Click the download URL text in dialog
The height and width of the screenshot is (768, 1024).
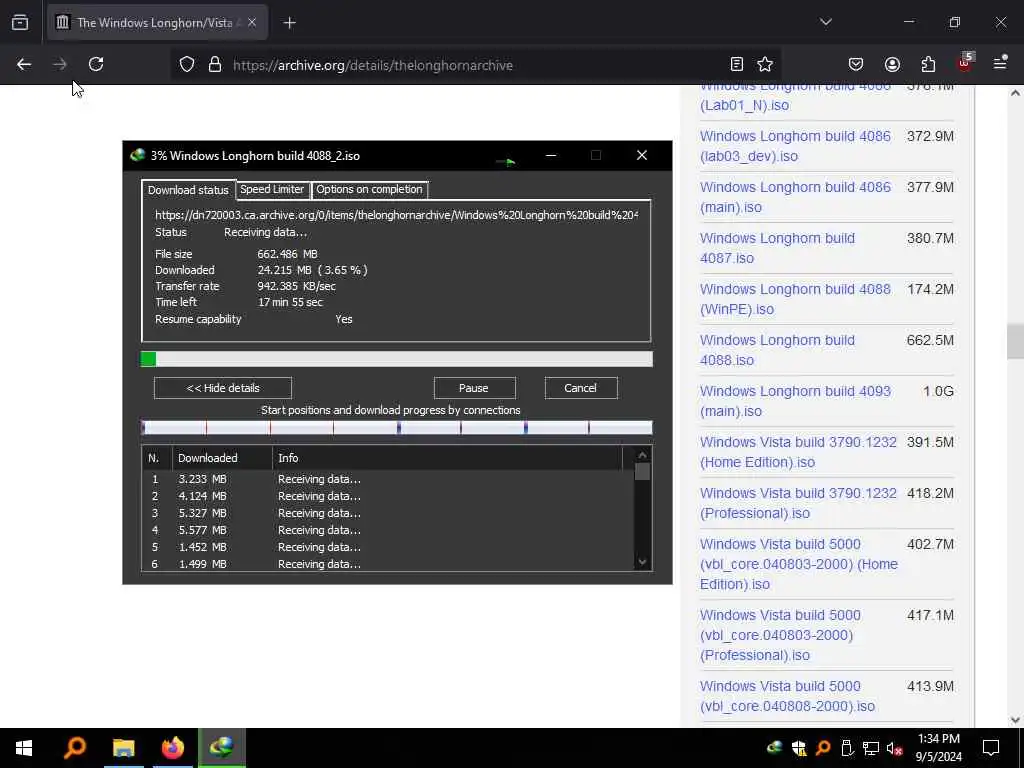(x=396, y=215)
